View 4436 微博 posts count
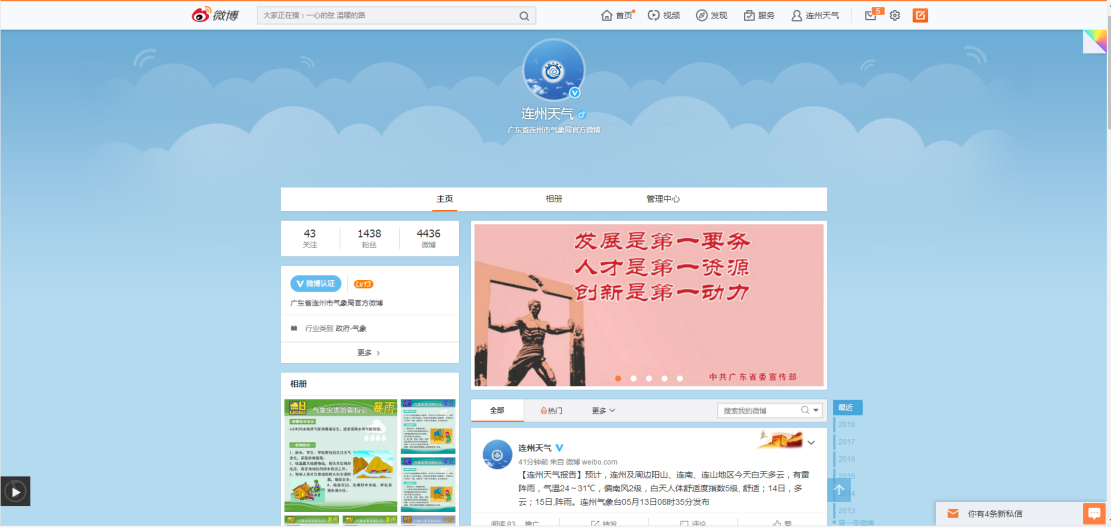This screenshot has width=1111, height=528. [429, 238]
